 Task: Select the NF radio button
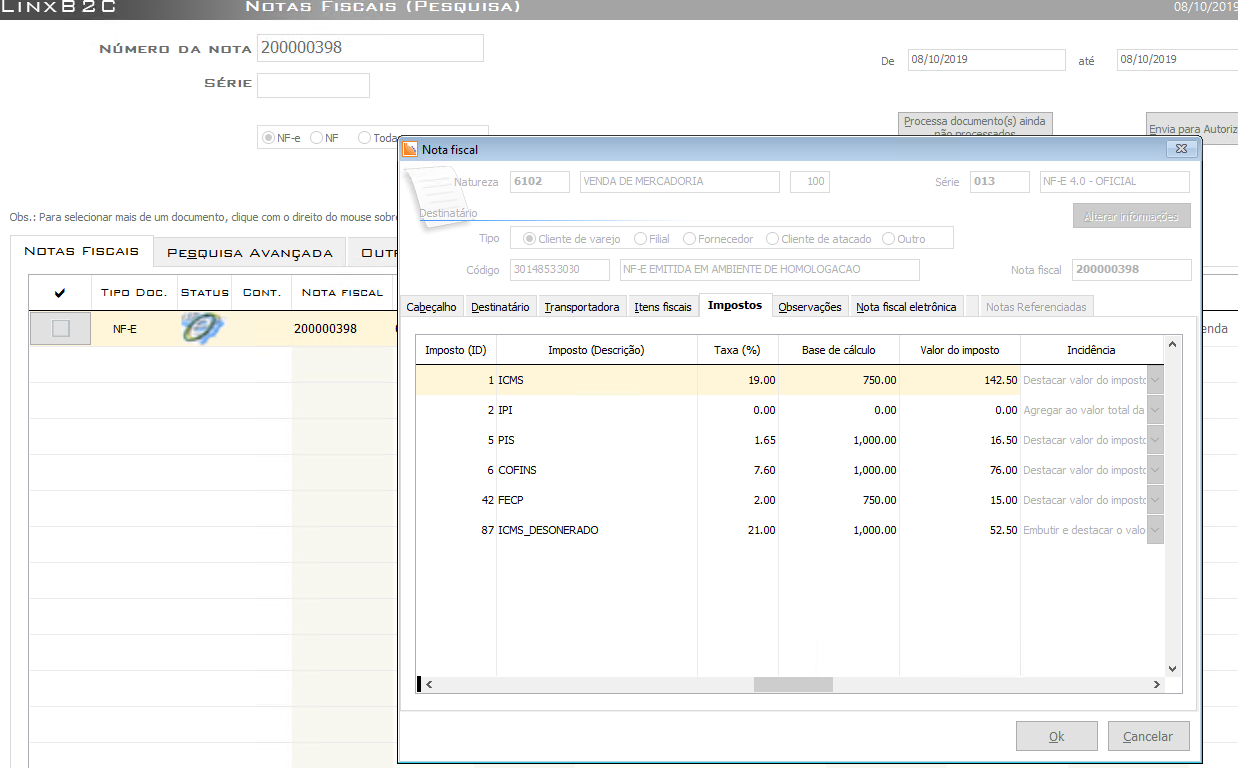pyautogui.click(x=317, y=138)
